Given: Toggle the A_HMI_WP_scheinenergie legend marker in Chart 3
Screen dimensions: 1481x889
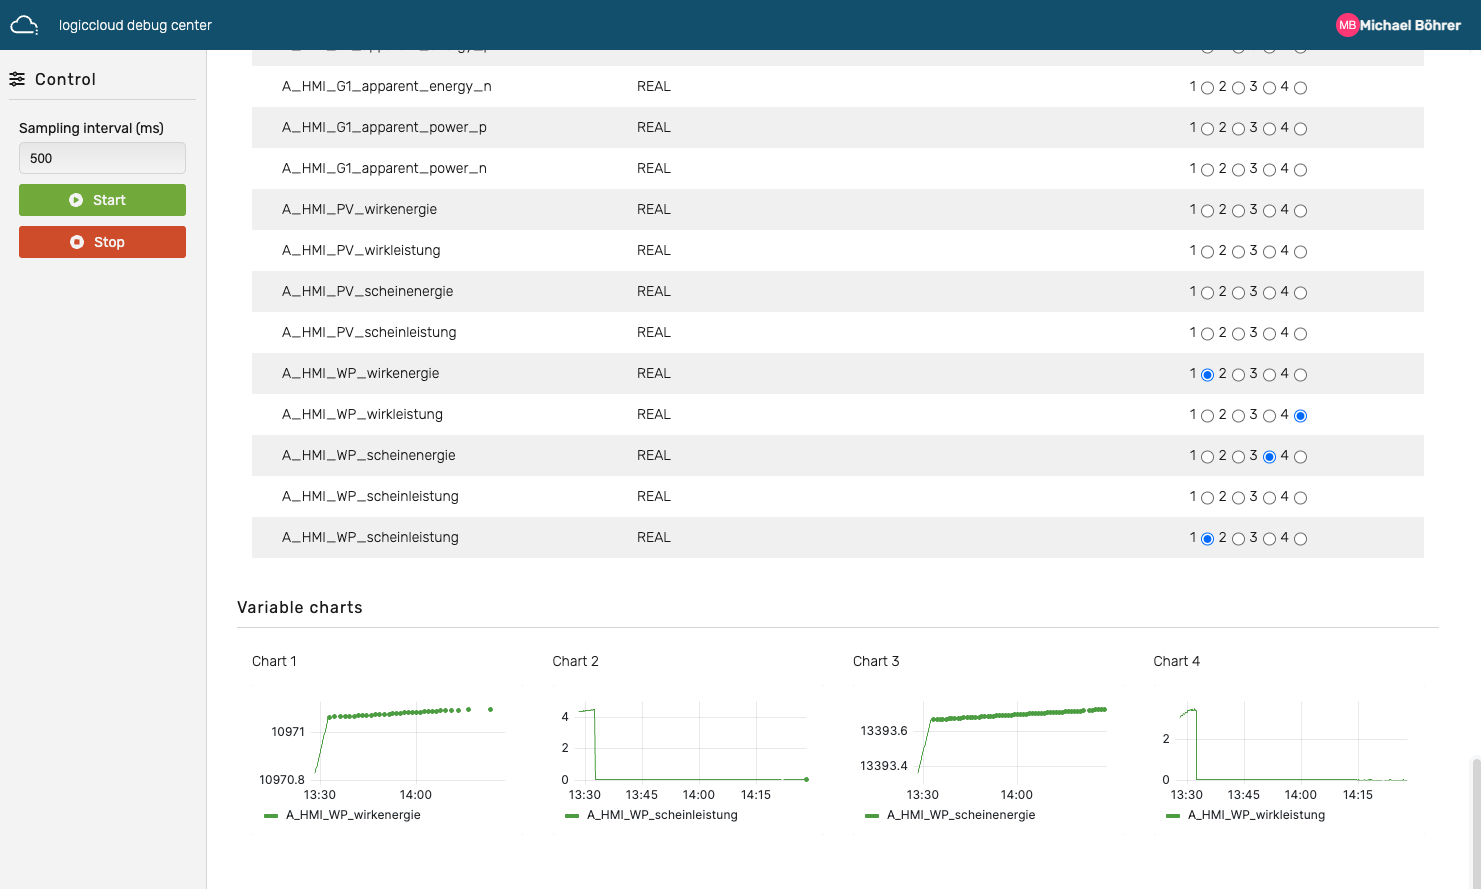Looking at the screenshot, I should point(872,816).
